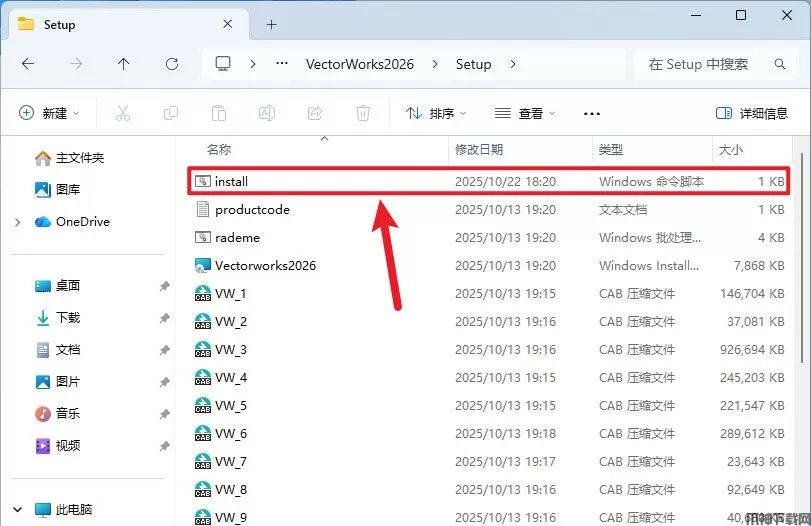Viewport: 811px width, 526px height.
Task: Unpin Documents (文档) using its pin icon
Action: tap(164, 350)
